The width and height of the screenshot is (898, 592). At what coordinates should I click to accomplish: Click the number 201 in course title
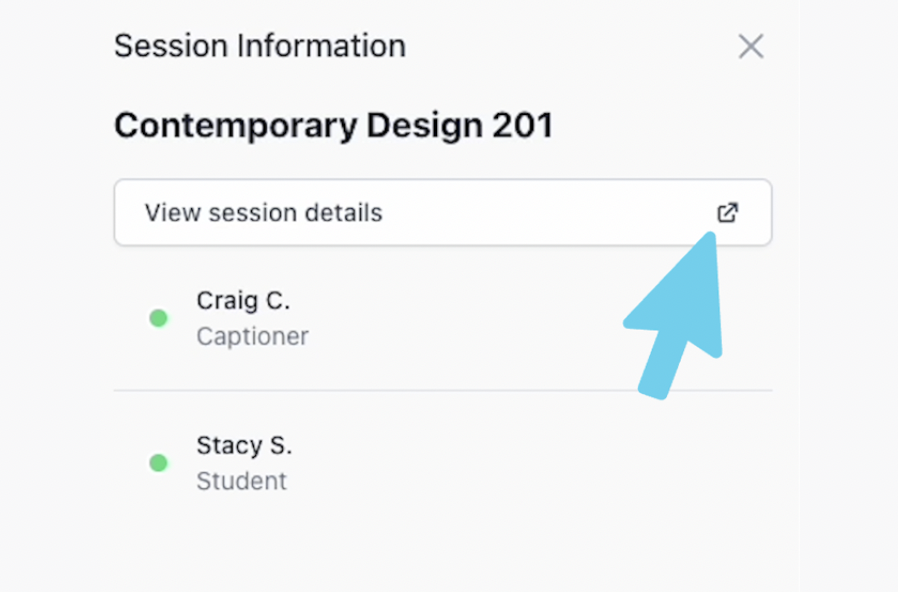(x=523, y=125)
